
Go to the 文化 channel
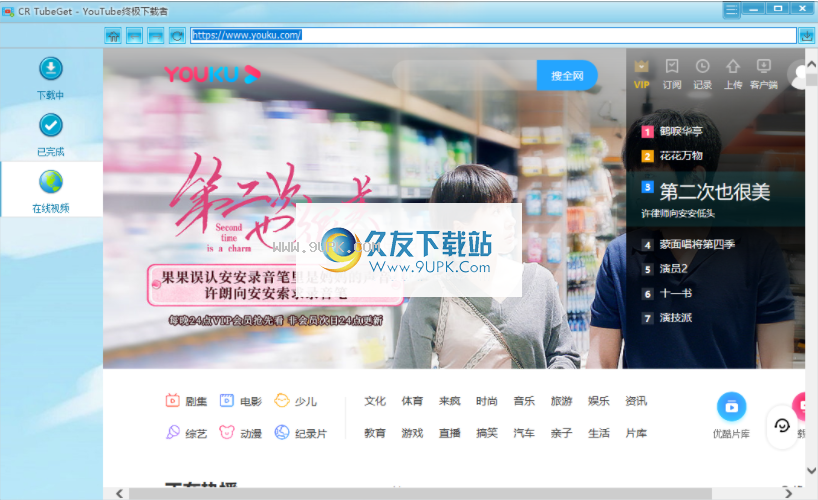(x=375, y=401)
